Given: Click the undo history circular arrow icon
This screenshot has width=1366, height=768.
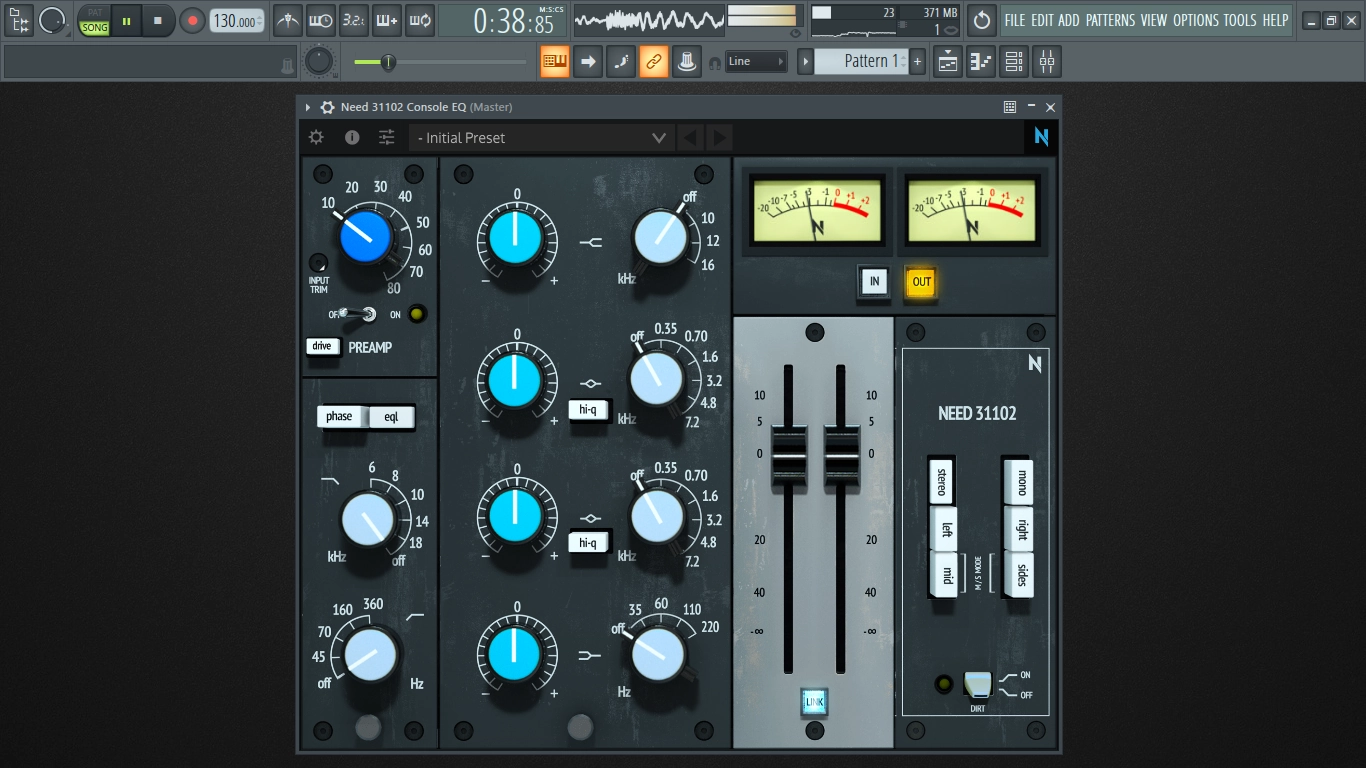Looking at the screenshot, I should (x=982, y=20).
